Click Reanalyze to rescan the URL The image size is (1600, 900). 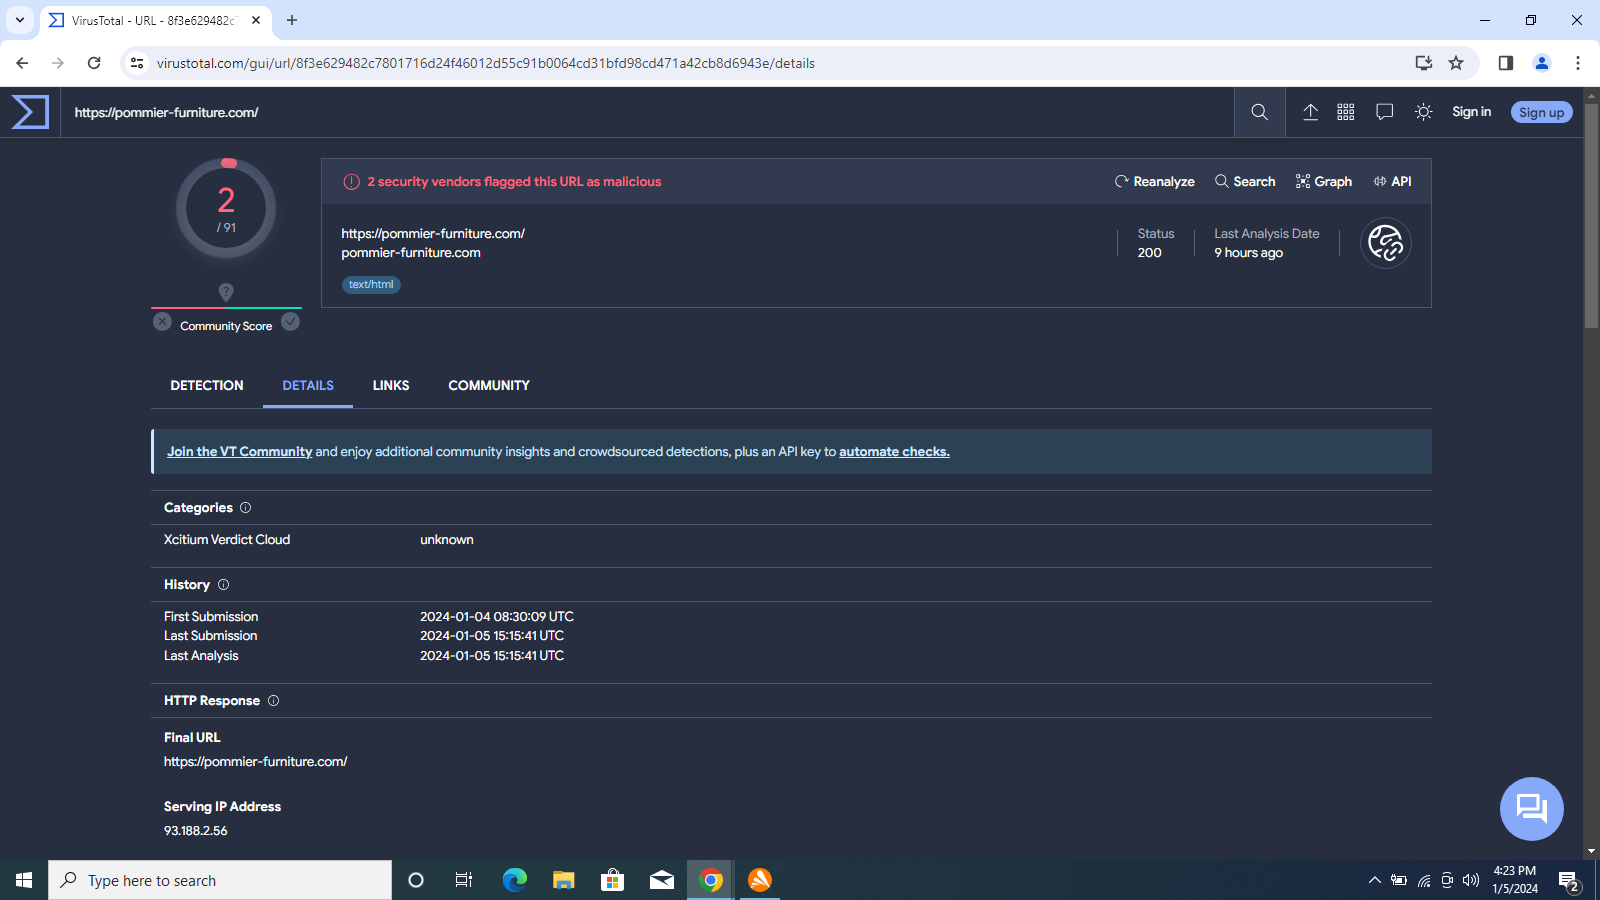coord(1154,181)
